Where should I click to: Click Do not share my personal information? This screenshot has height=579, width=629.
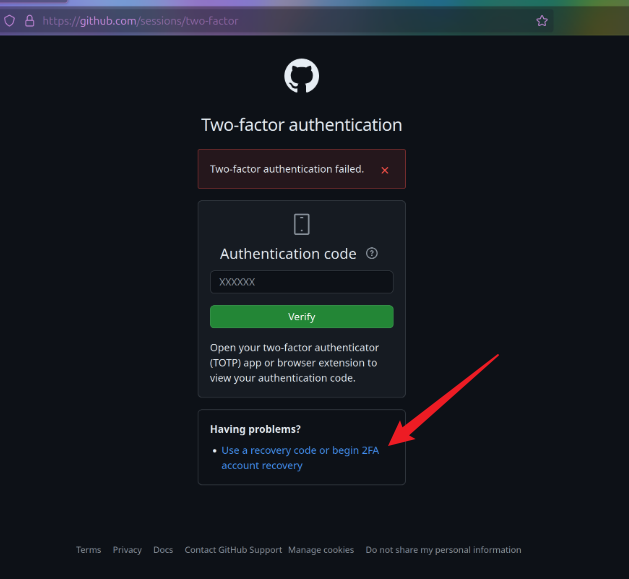click(443, 550)
